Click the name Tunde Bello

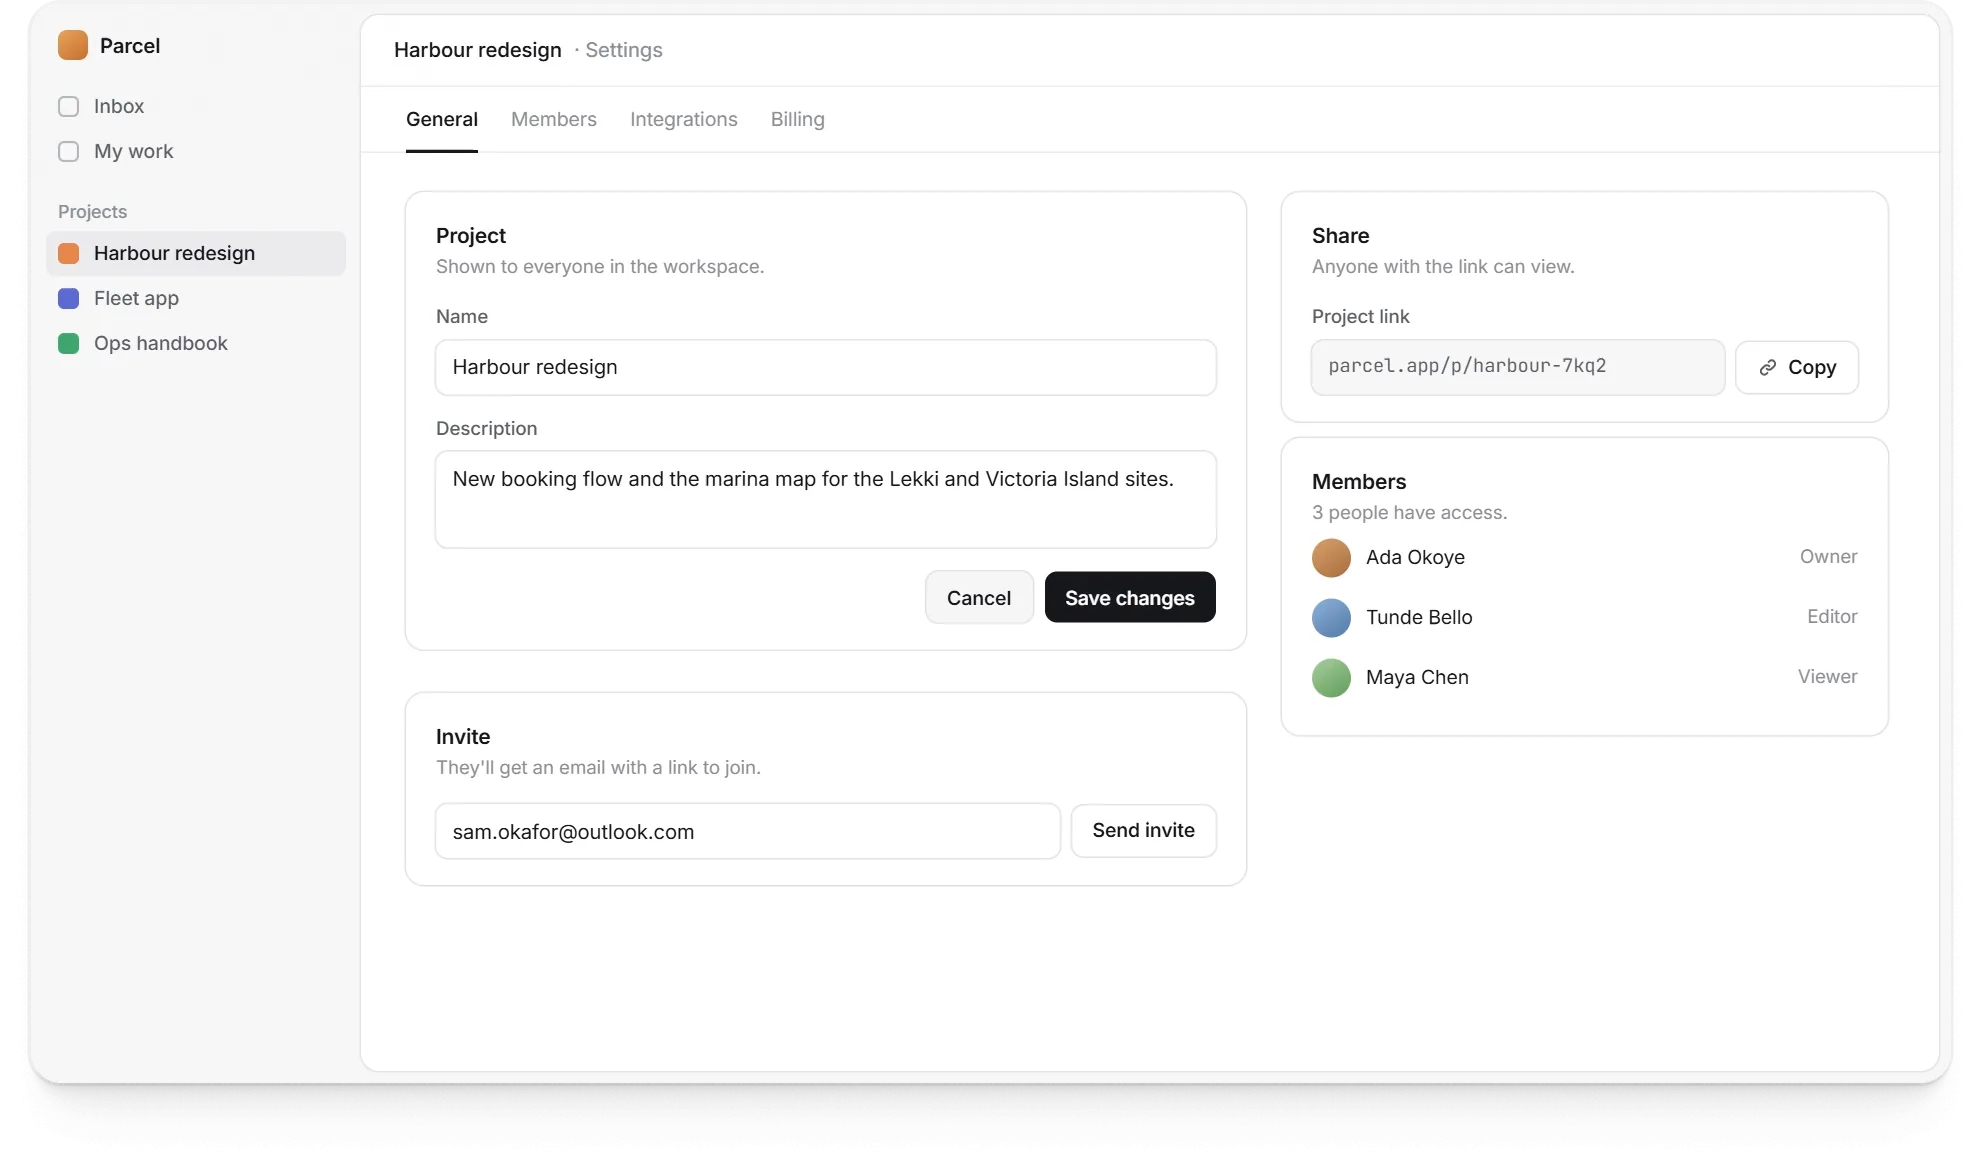[x=1419, y=617]
